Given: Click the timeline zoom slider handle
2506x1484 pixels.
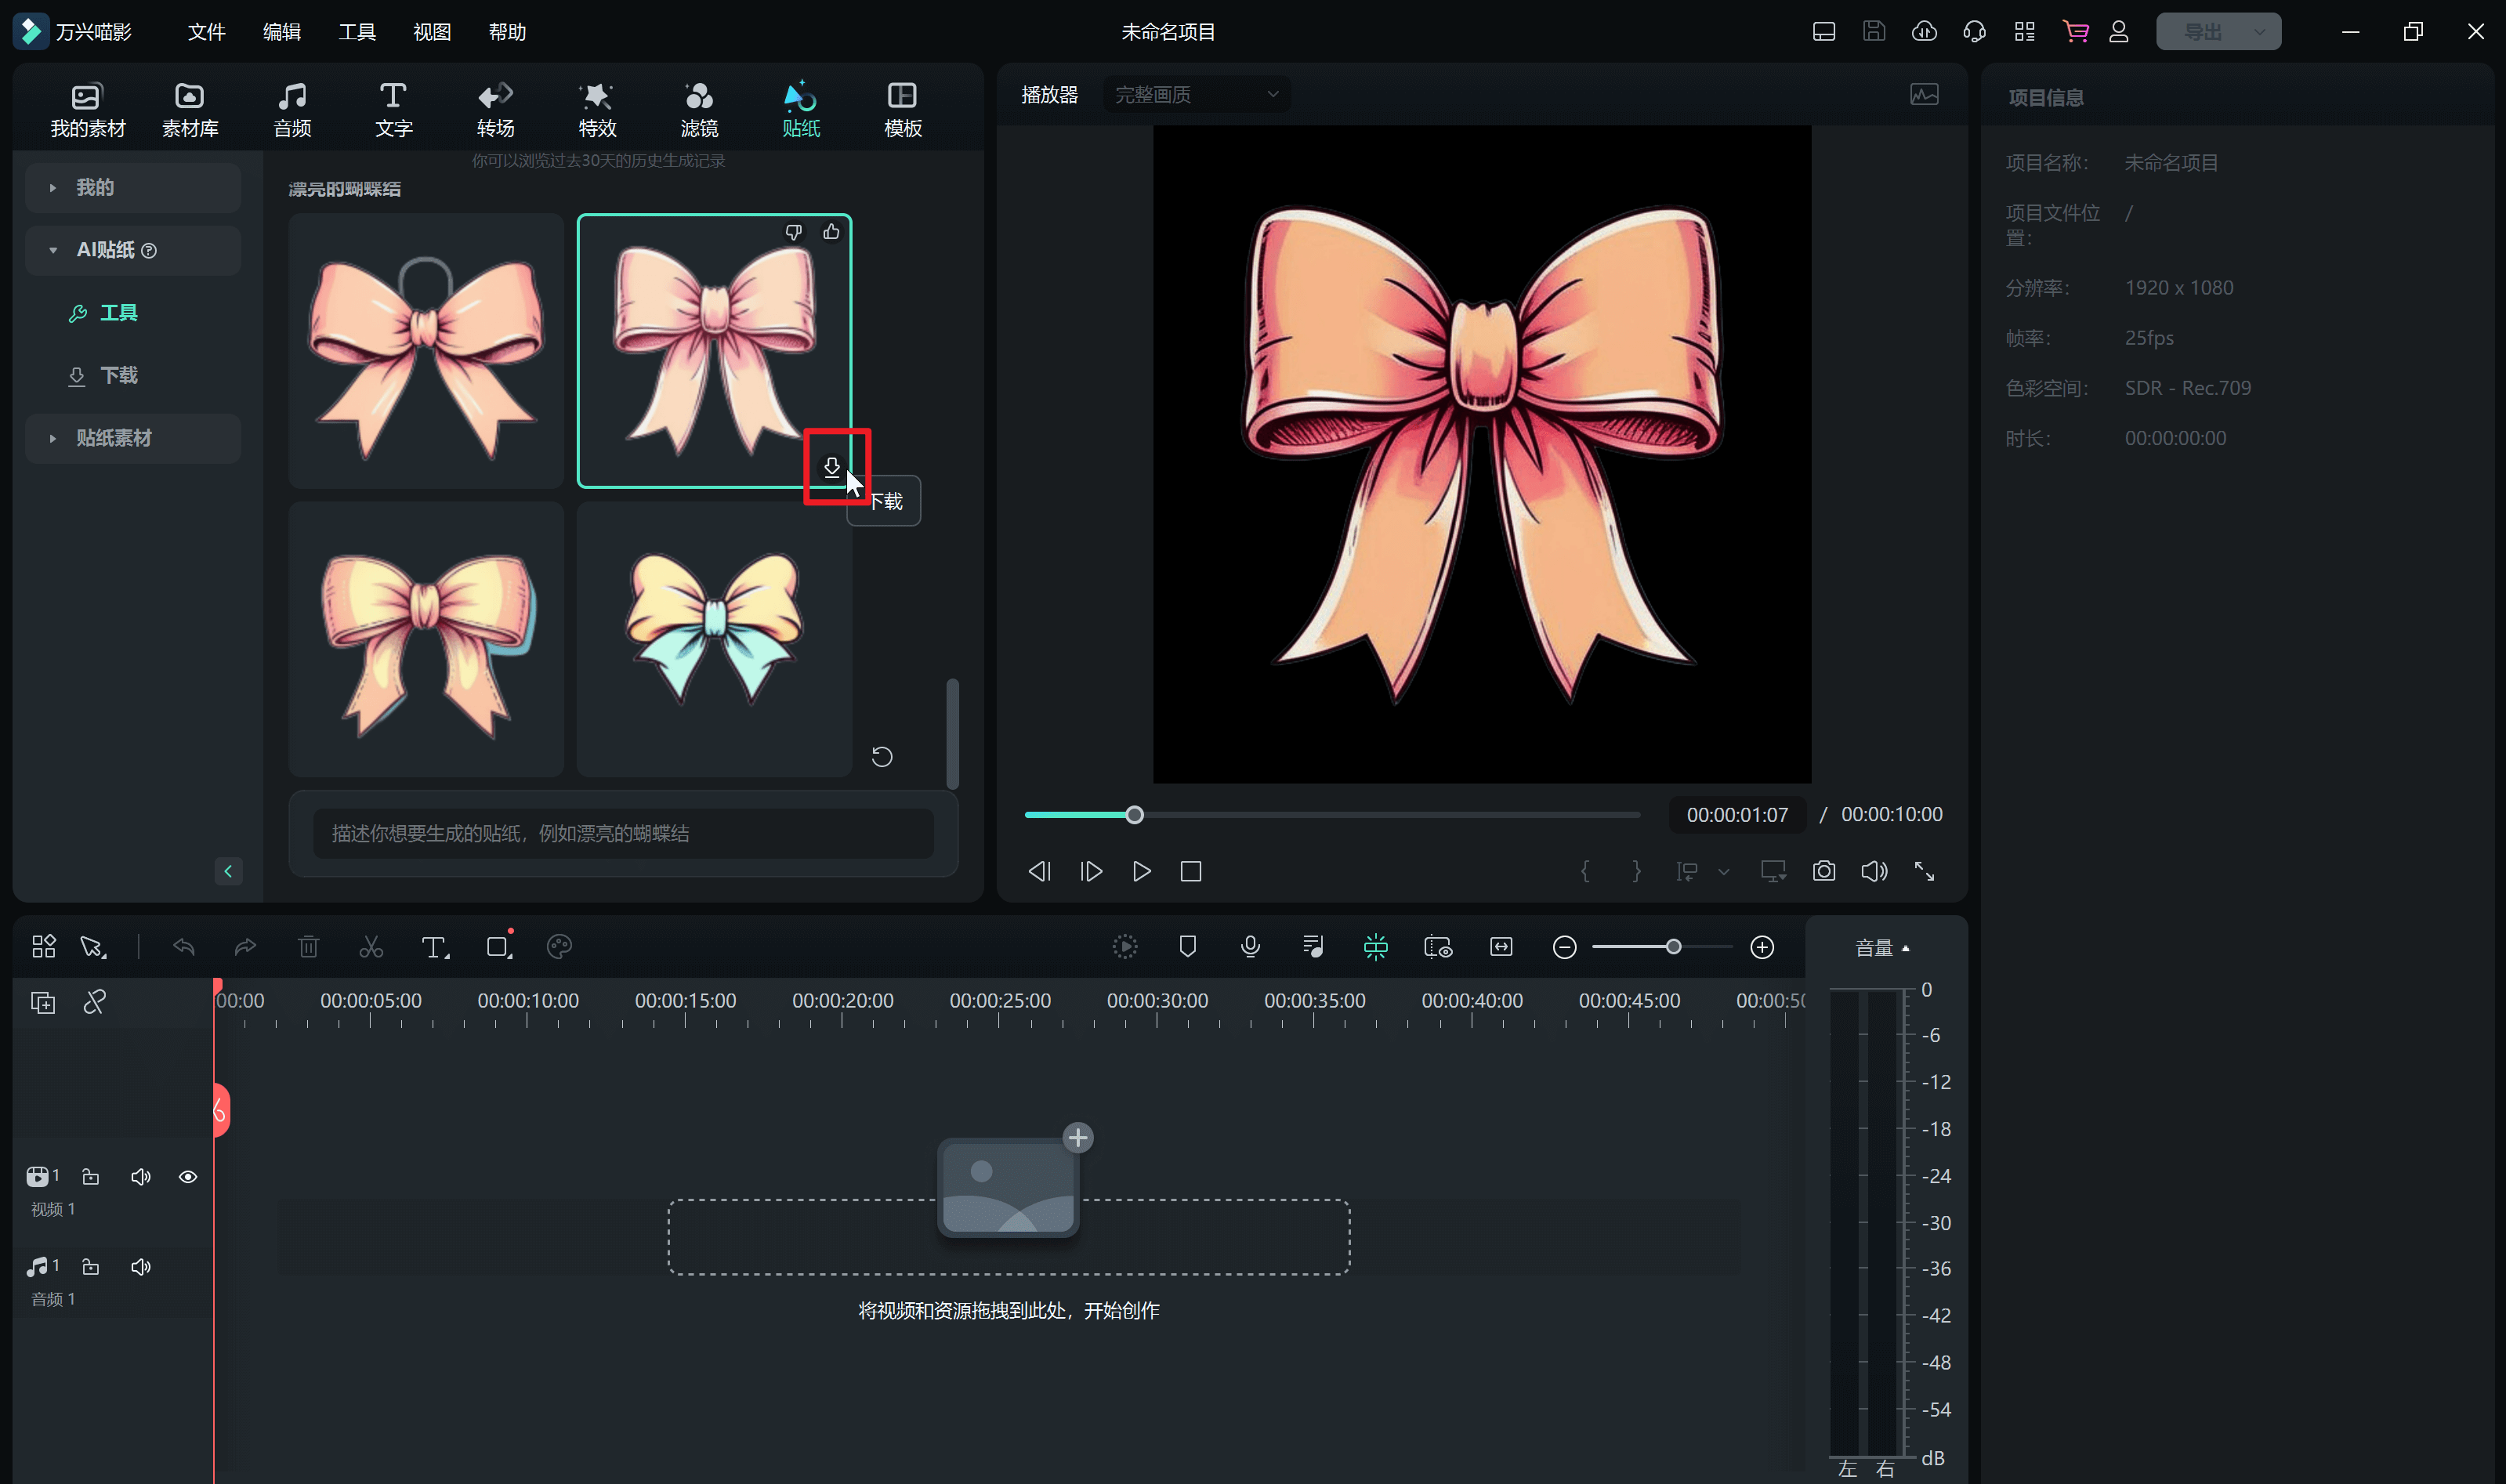Looking at the screenshot, I should (x=1673, y=947).
